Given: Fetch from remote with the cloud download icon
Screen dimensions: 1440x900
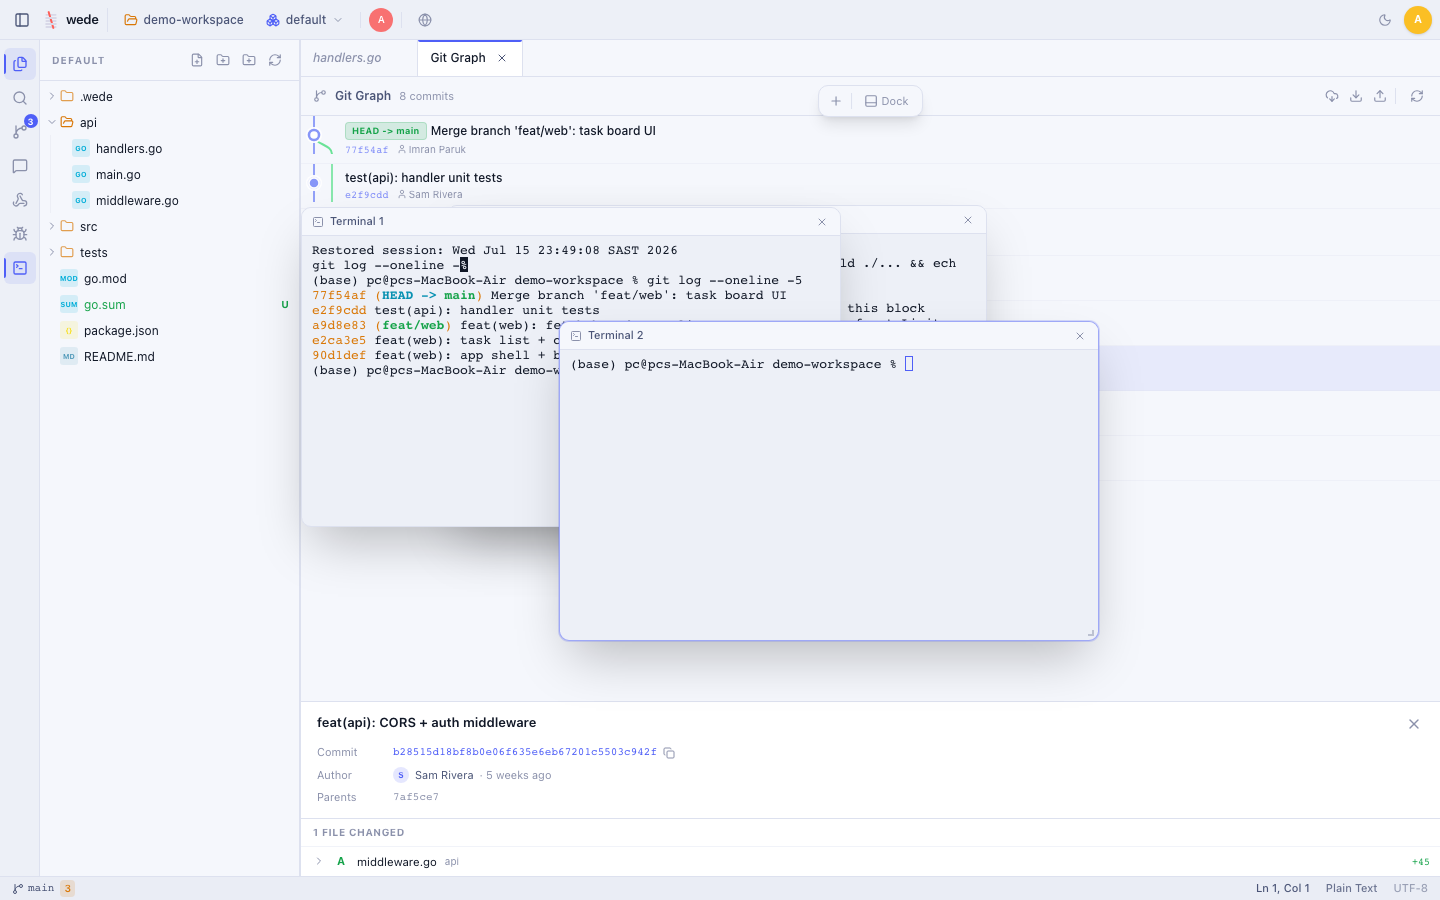Looking at the screenshot, I should [1332, 96].
